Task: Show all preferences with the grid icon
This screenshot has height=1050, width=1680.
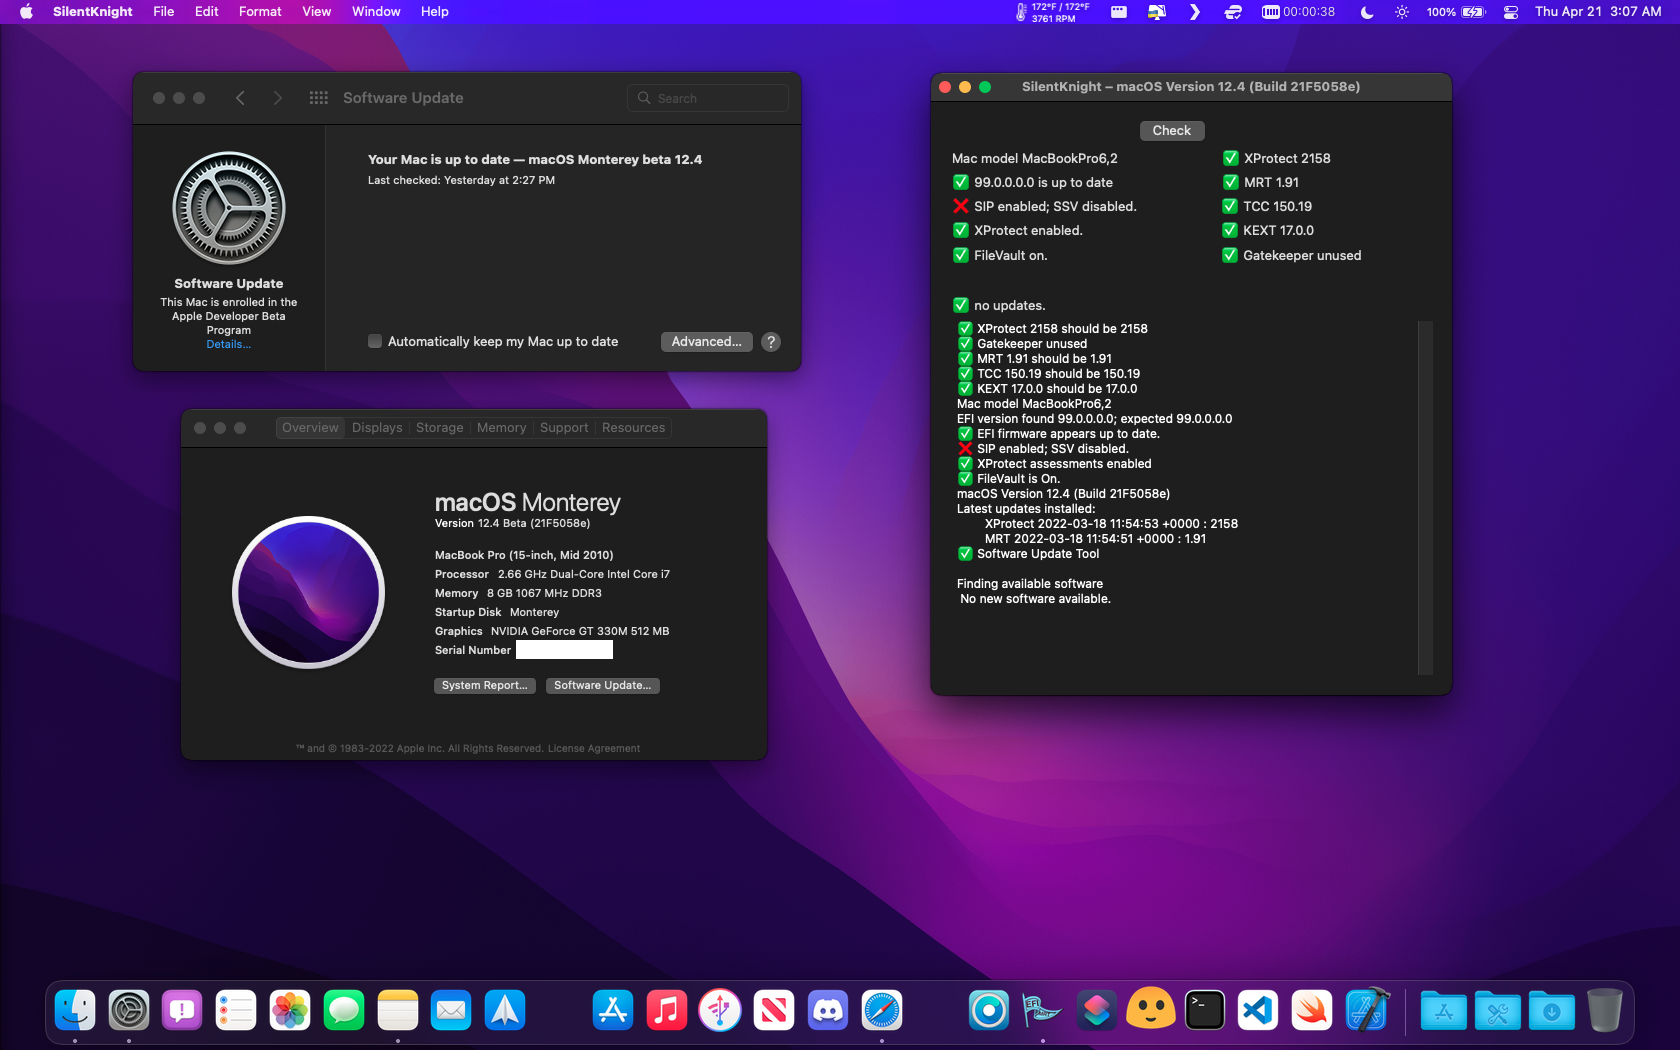Action: pos(319,98)
